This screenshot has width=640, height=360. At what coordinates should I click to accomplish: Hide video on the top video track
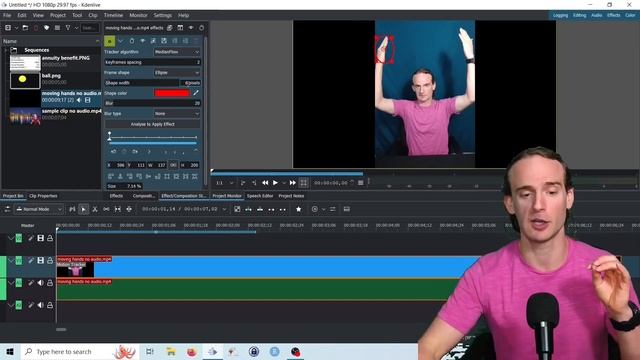(x=40, y=238)
